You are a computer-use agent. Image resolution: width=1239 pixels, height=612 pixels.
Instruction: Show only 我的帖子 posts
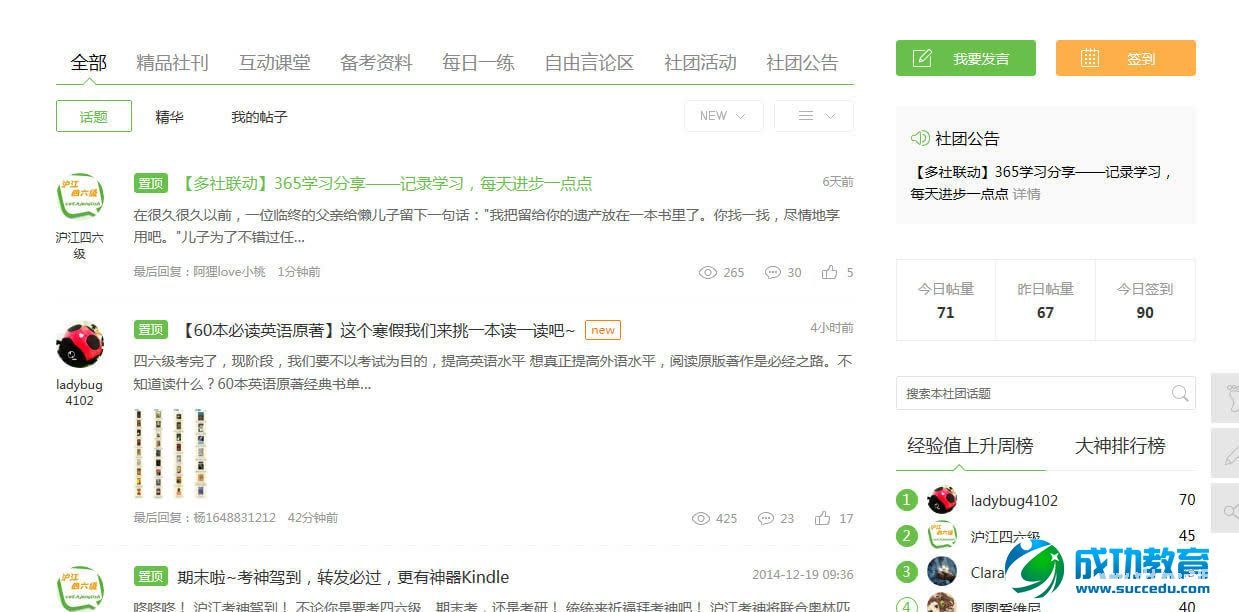coord(259,117)
